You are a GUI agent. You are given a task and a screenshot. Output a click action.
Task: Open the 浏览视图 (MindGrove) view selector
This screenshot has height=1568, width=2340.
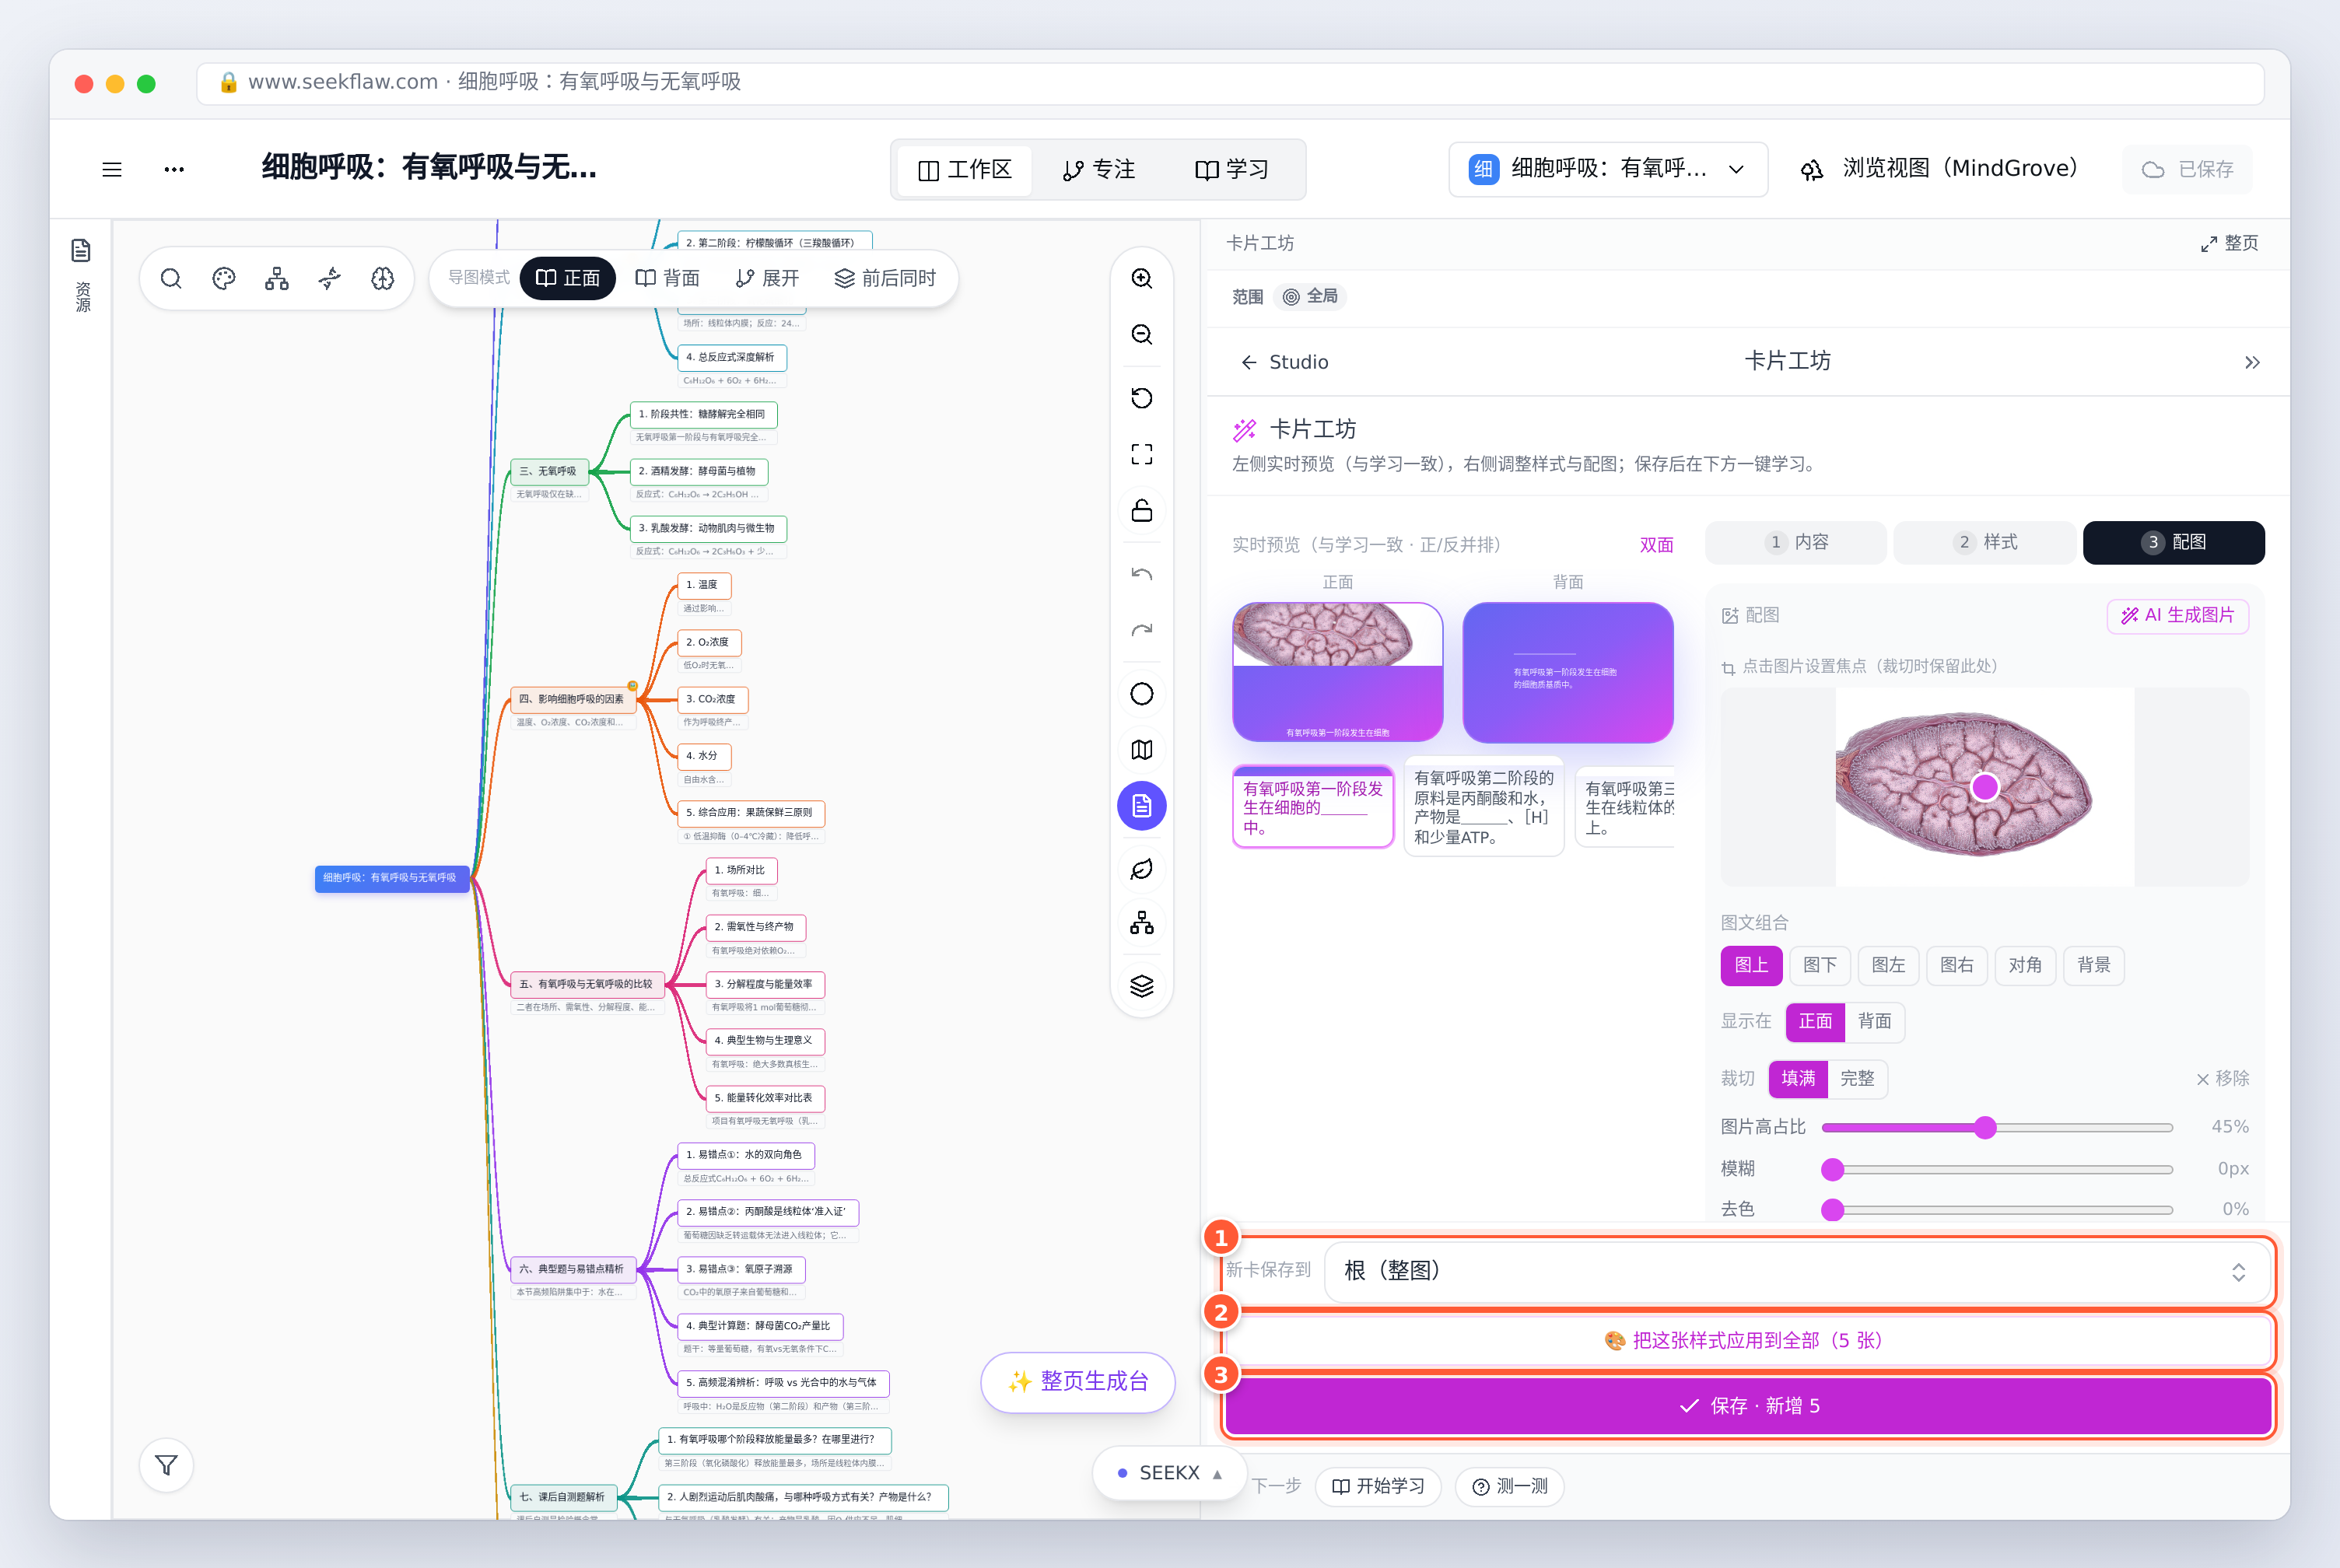point(1939,169)
